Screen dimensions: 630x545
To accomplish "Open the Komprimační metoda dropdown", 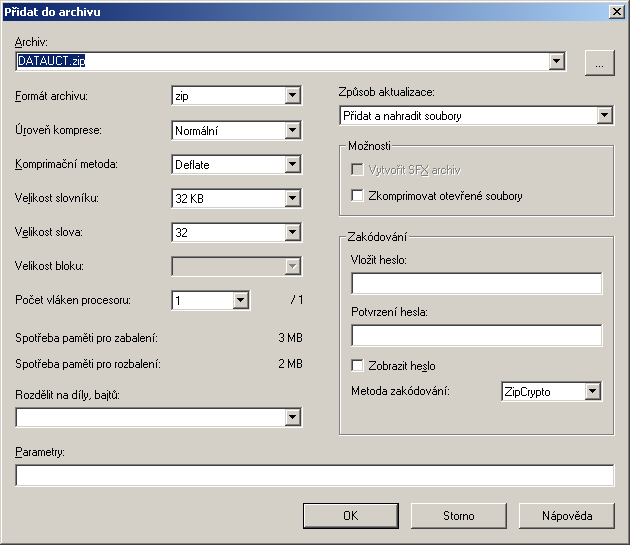I will 292,164.
